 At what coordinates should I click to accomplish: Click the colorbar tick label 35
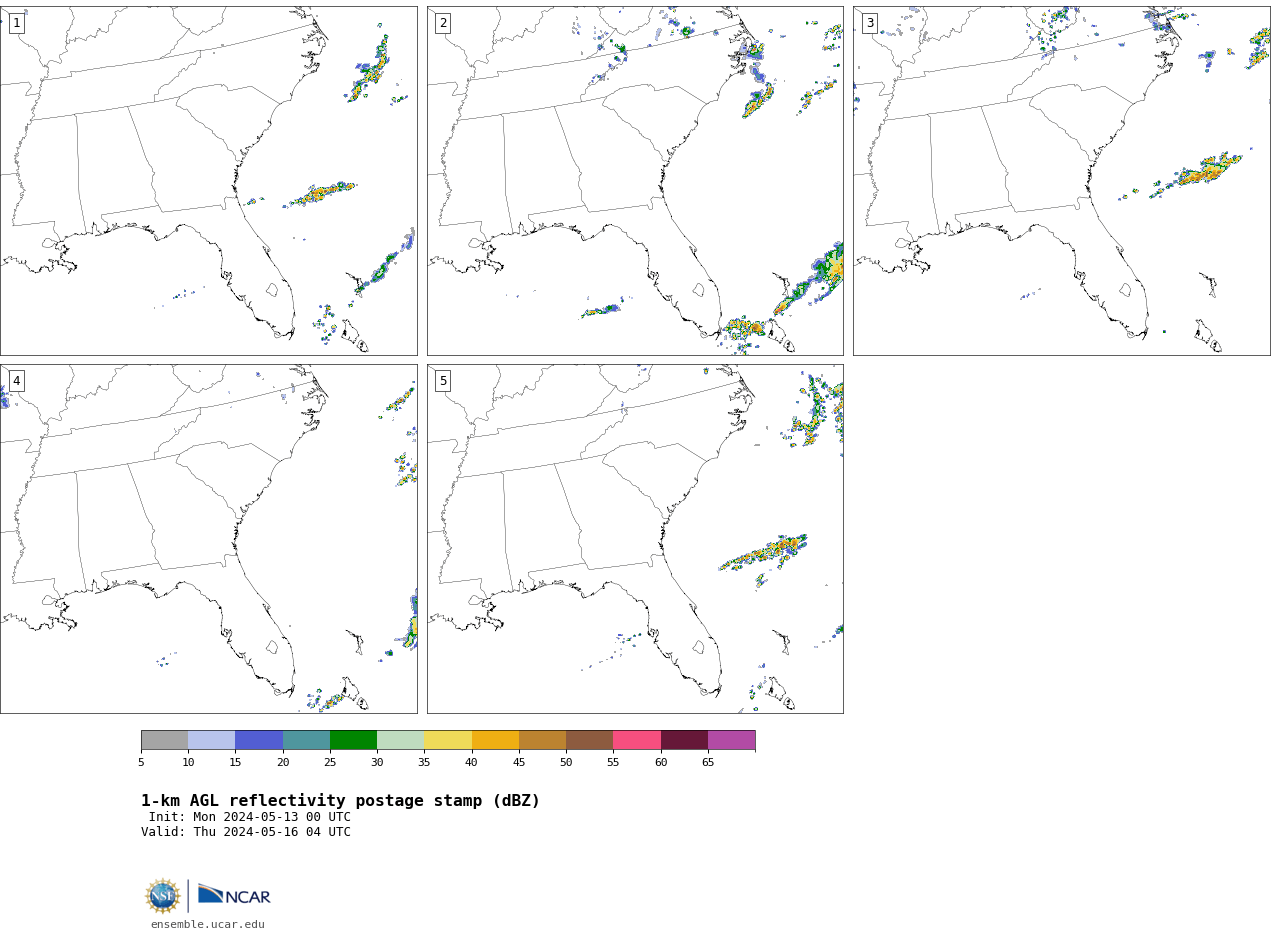point(424,763)
